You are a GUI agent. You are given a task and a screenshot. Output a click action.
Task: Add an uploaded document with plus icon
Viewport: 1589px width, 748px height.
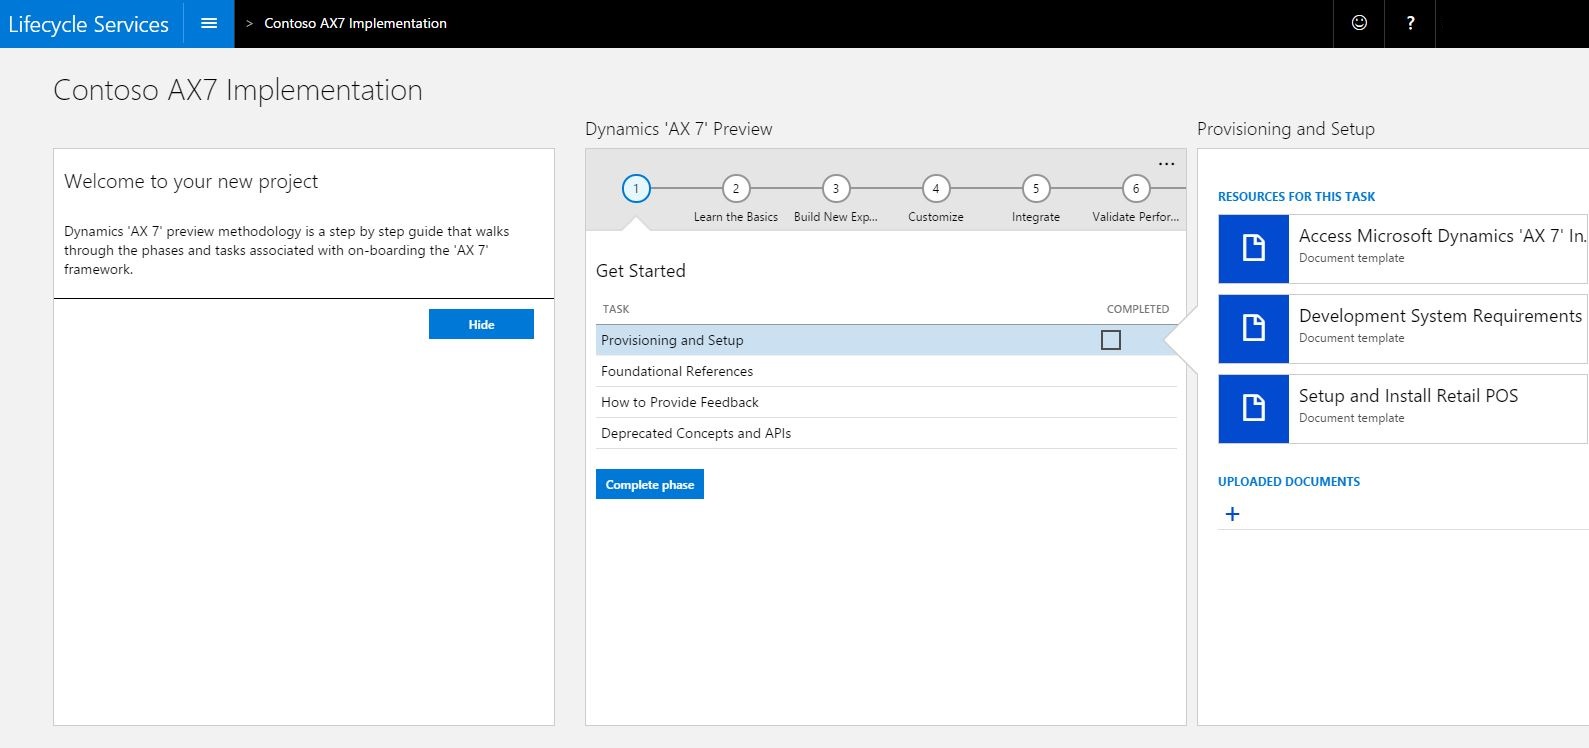(1232, 514)
